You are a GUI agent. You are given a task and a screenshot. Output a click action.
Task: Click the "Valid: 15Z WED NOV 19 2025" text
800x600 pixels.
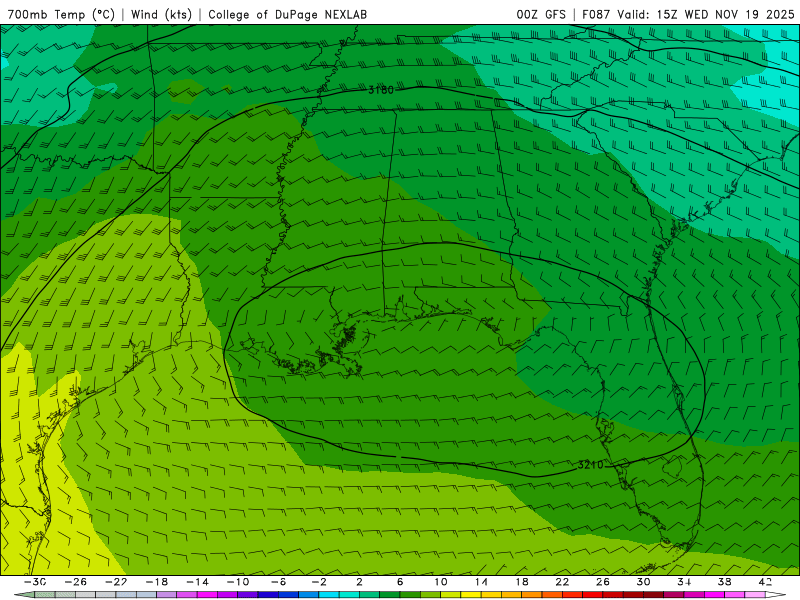pyautogui.click(x=706, y=14)
